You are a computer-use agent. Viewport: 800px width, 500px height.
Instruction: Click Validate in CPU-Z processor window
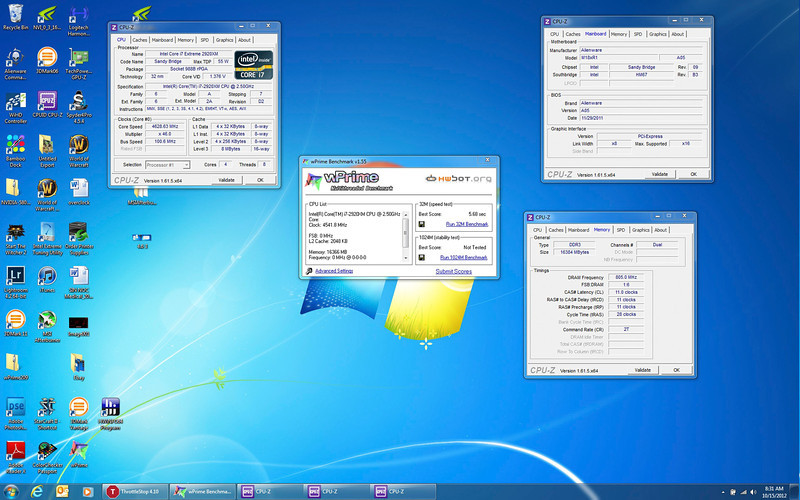[x=227, y=180]
